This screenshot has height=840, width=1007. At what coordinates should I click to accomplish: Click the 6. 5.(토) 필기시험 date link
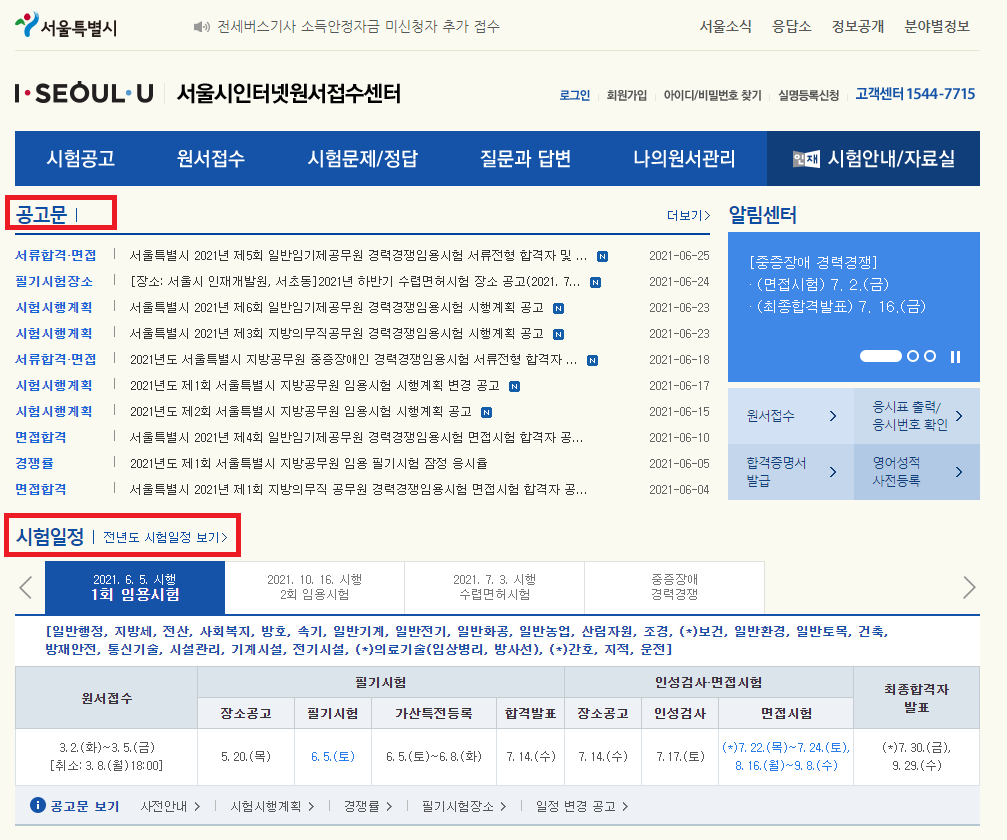pos(333,757)
